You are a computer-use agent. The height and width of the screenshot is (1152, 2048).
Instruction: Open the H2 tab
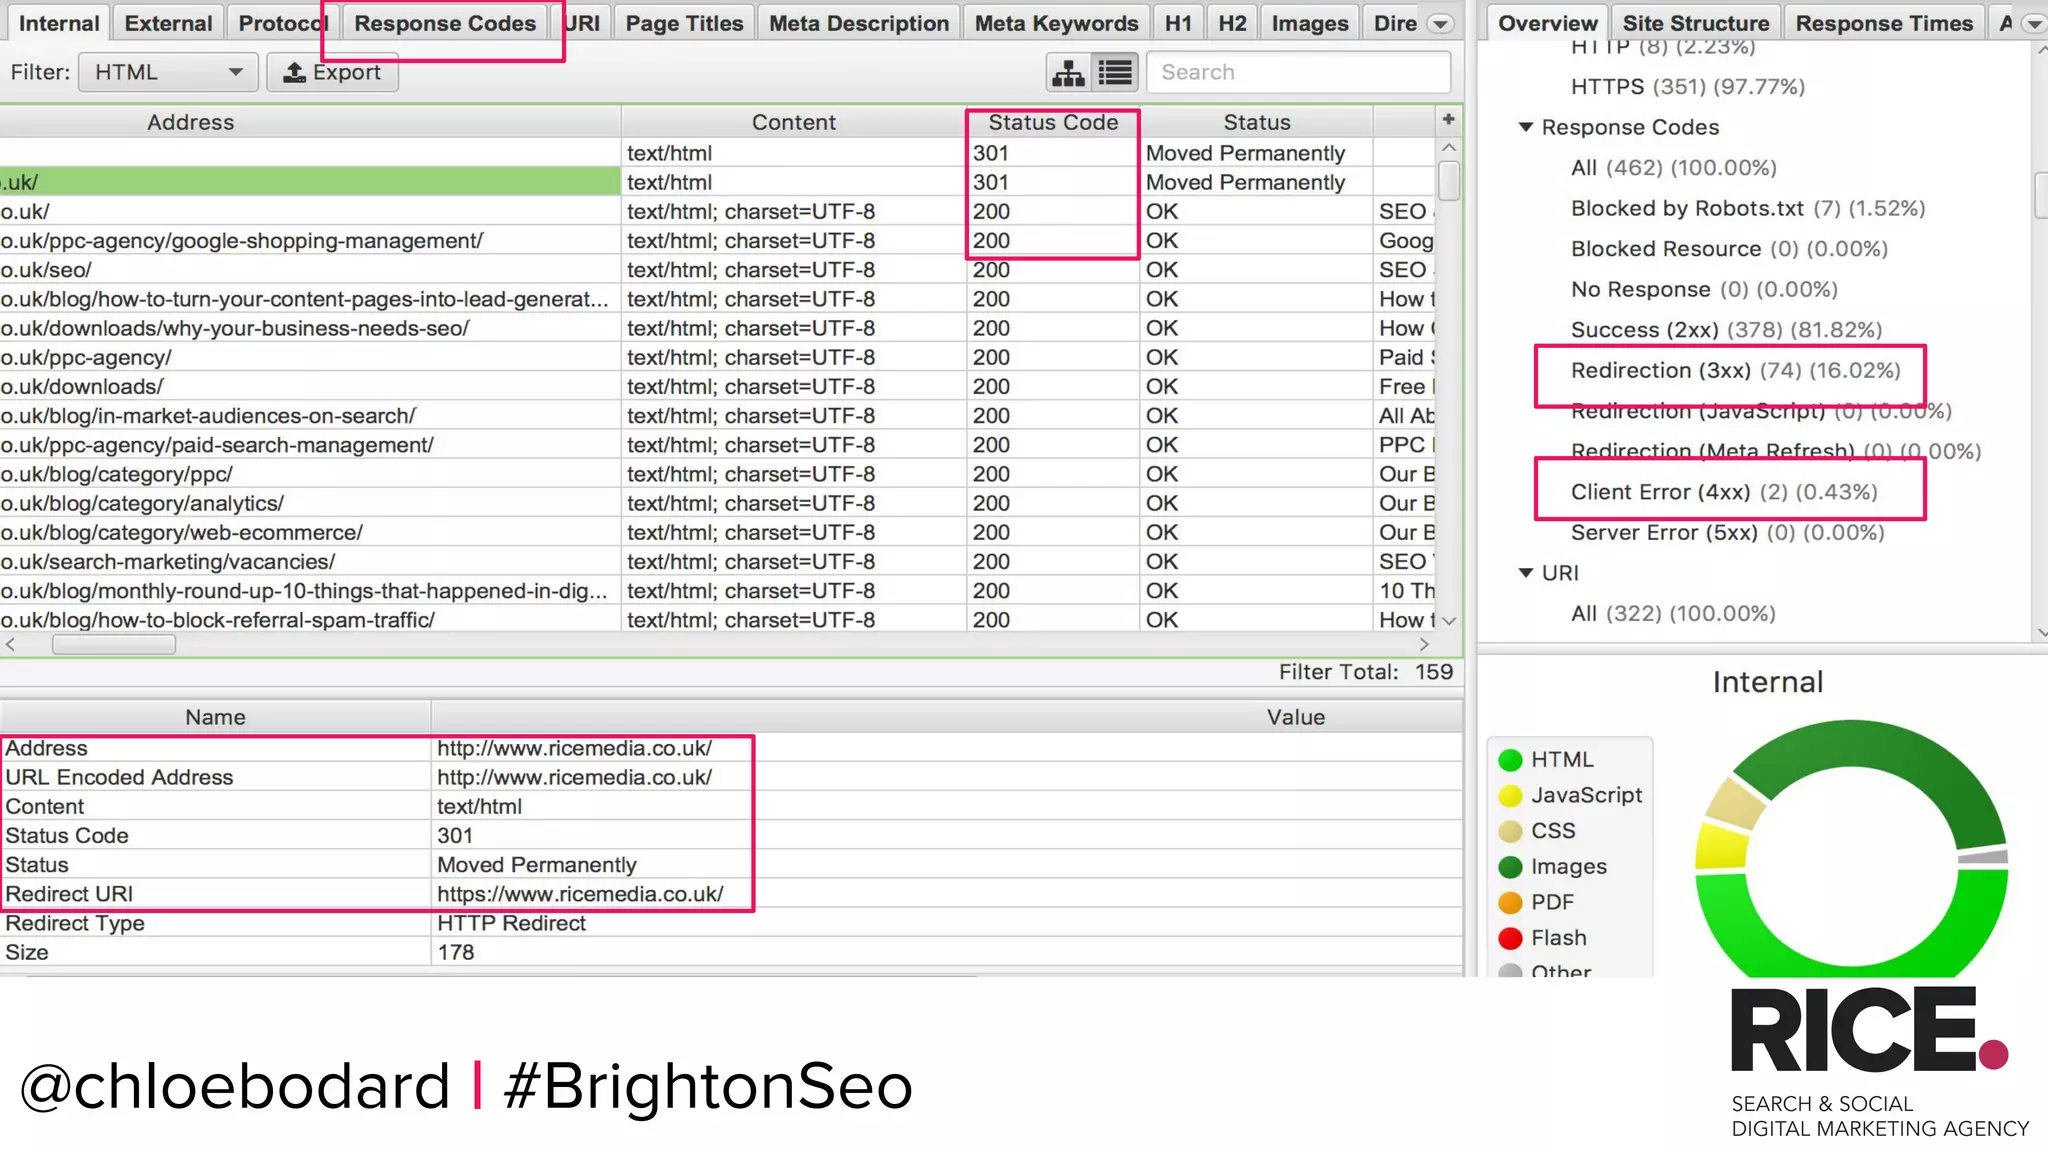click(x=1232, y=23)
